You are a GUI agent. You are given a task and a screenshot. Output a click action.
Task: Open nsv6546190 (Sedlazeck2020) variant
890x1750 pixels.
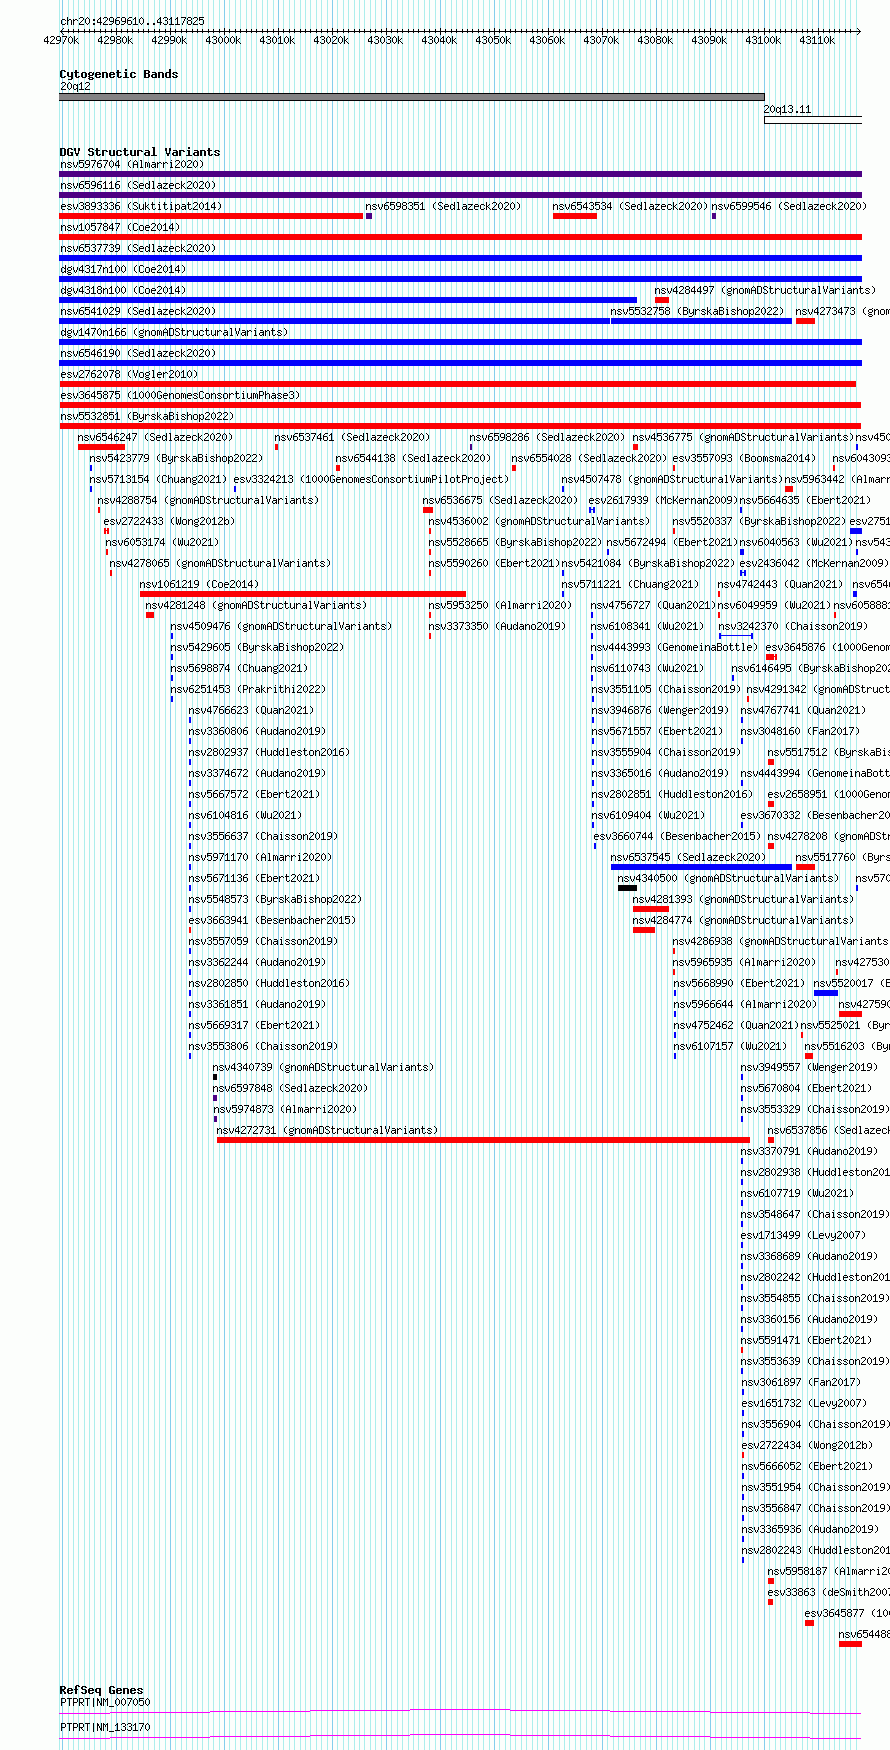point(138,353)
